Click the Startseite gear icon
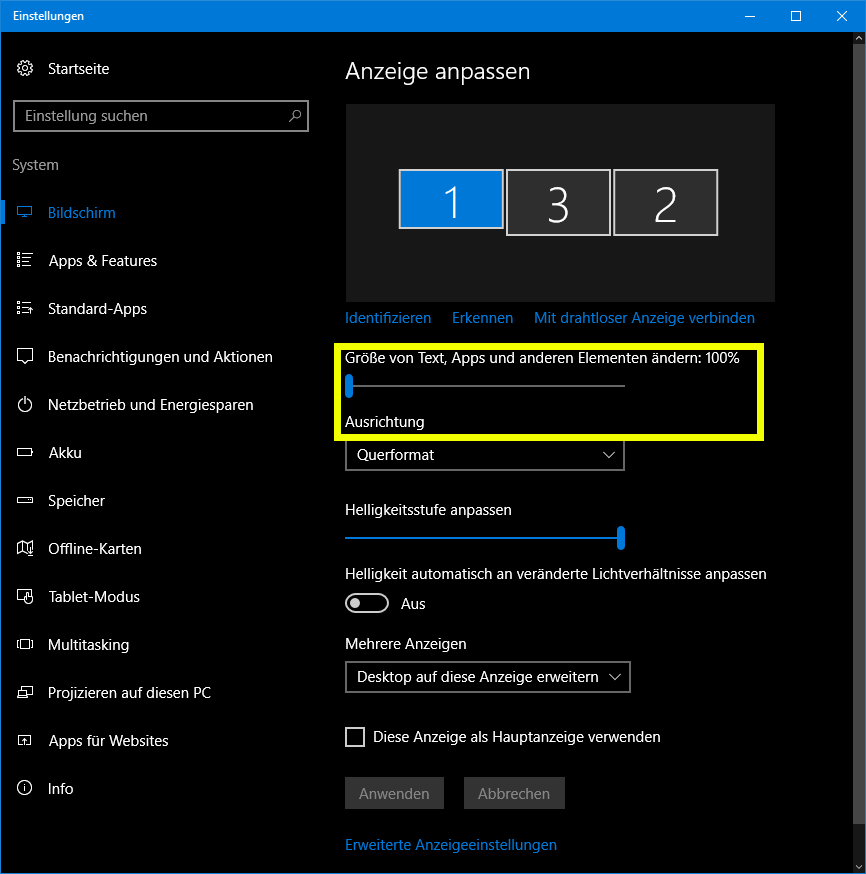This screenshot has width=866, height=874. (25, 69)
